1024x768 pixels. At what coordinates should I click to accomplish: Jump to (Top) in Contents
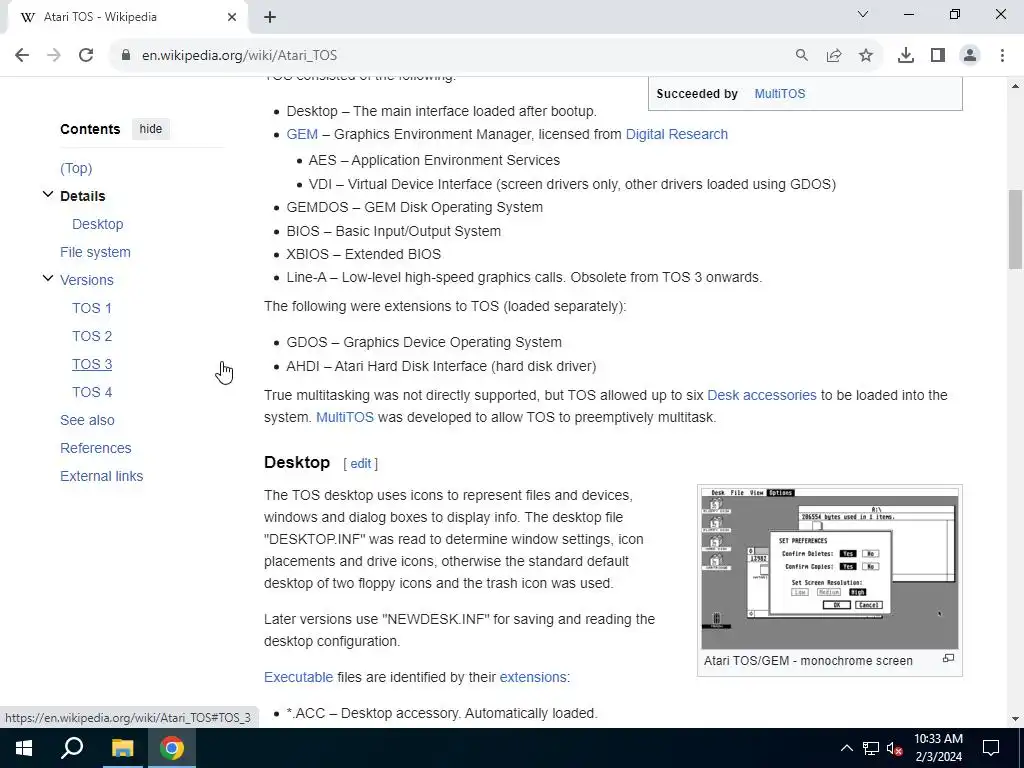[x=76, y=168]
